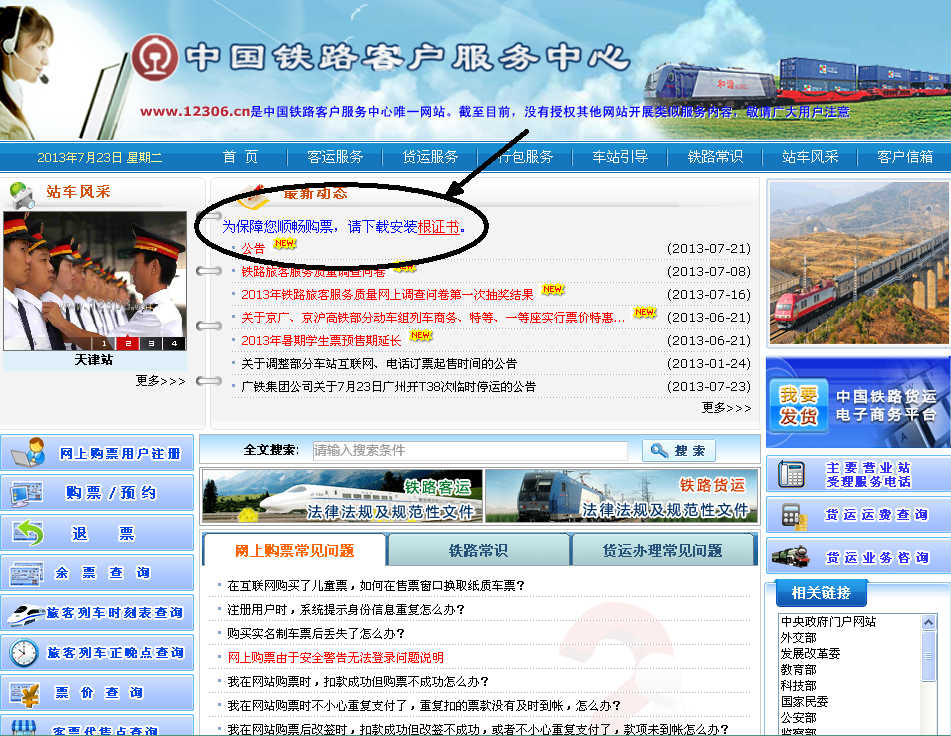951x736 pixels.
Task: Switch to 铁路常识 tab
Action: (x=478, y=550)
